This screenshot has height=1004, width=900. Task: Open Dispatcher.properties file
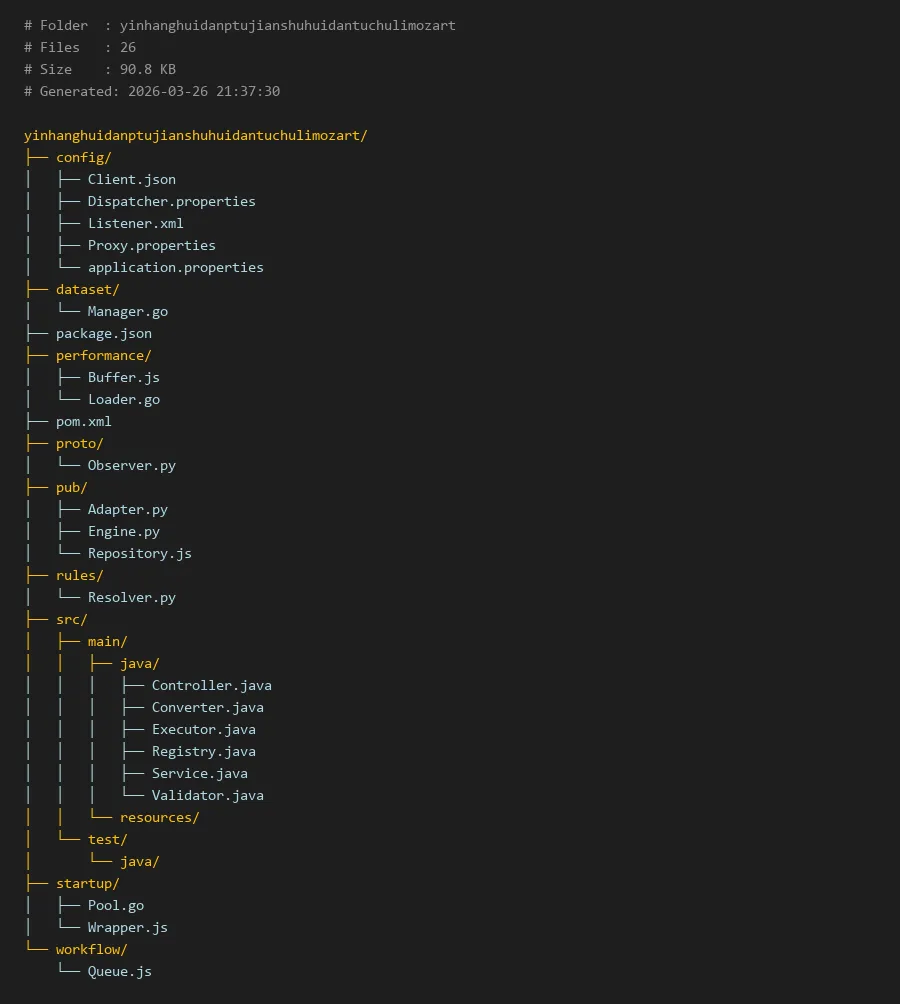click(x=171, y=201)
